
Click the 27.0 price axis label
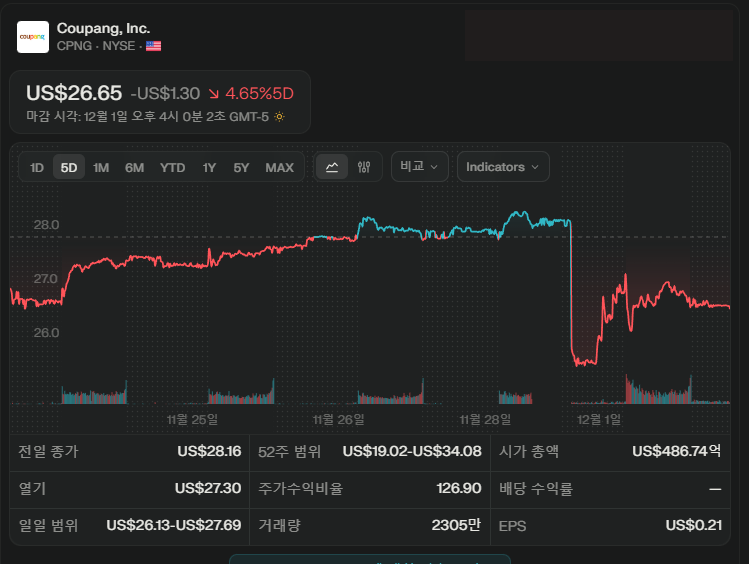45,279
